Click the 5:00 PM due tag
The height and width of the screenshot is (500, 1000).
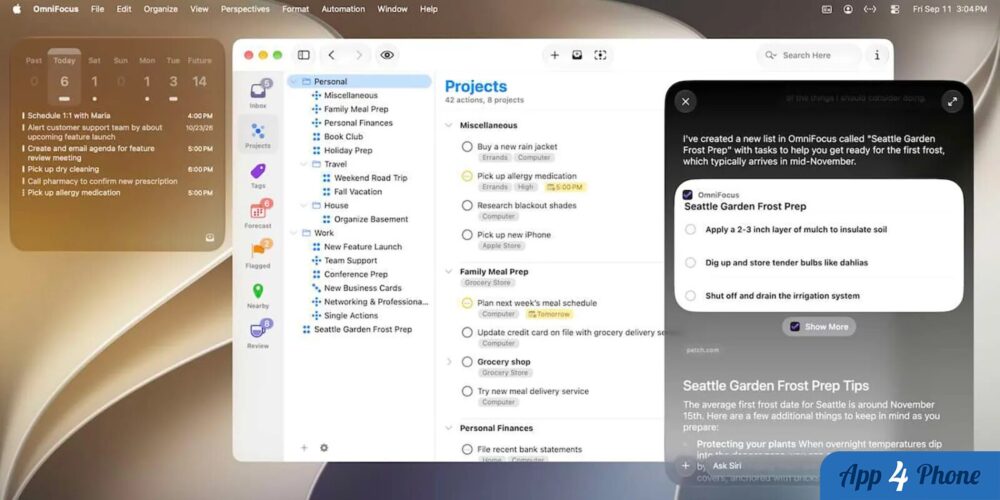coord(564,188)
